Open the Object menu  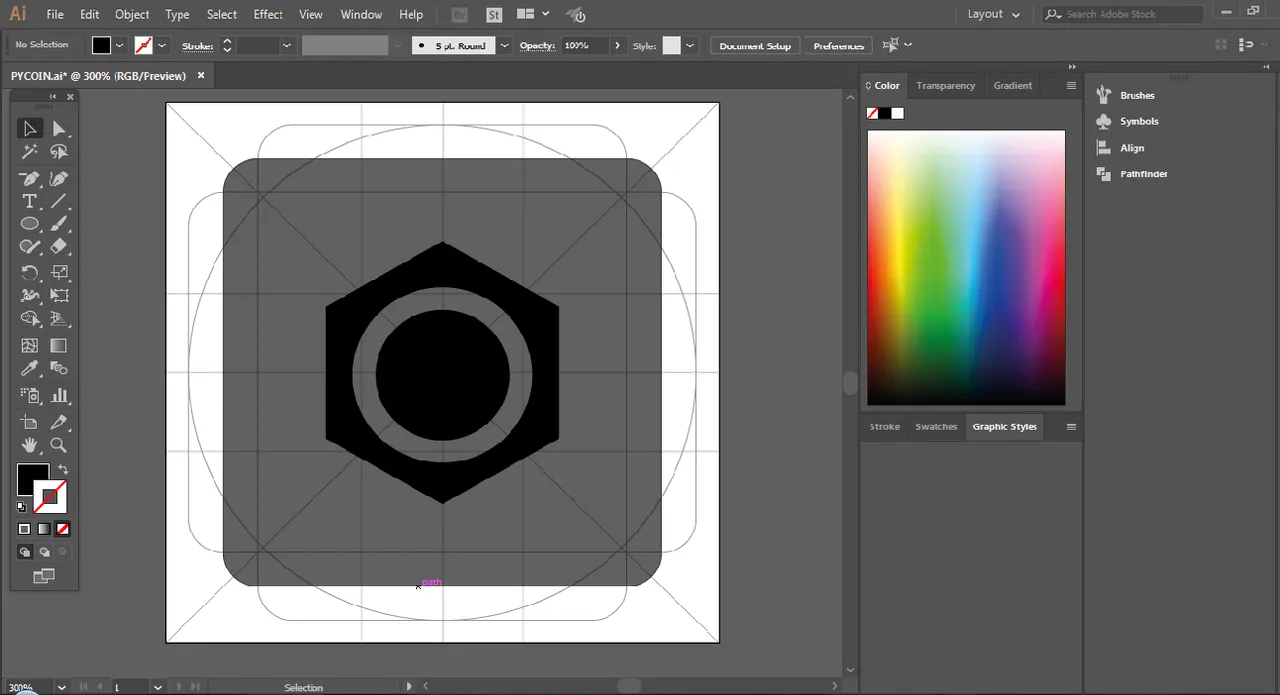[x=132, y=14]
